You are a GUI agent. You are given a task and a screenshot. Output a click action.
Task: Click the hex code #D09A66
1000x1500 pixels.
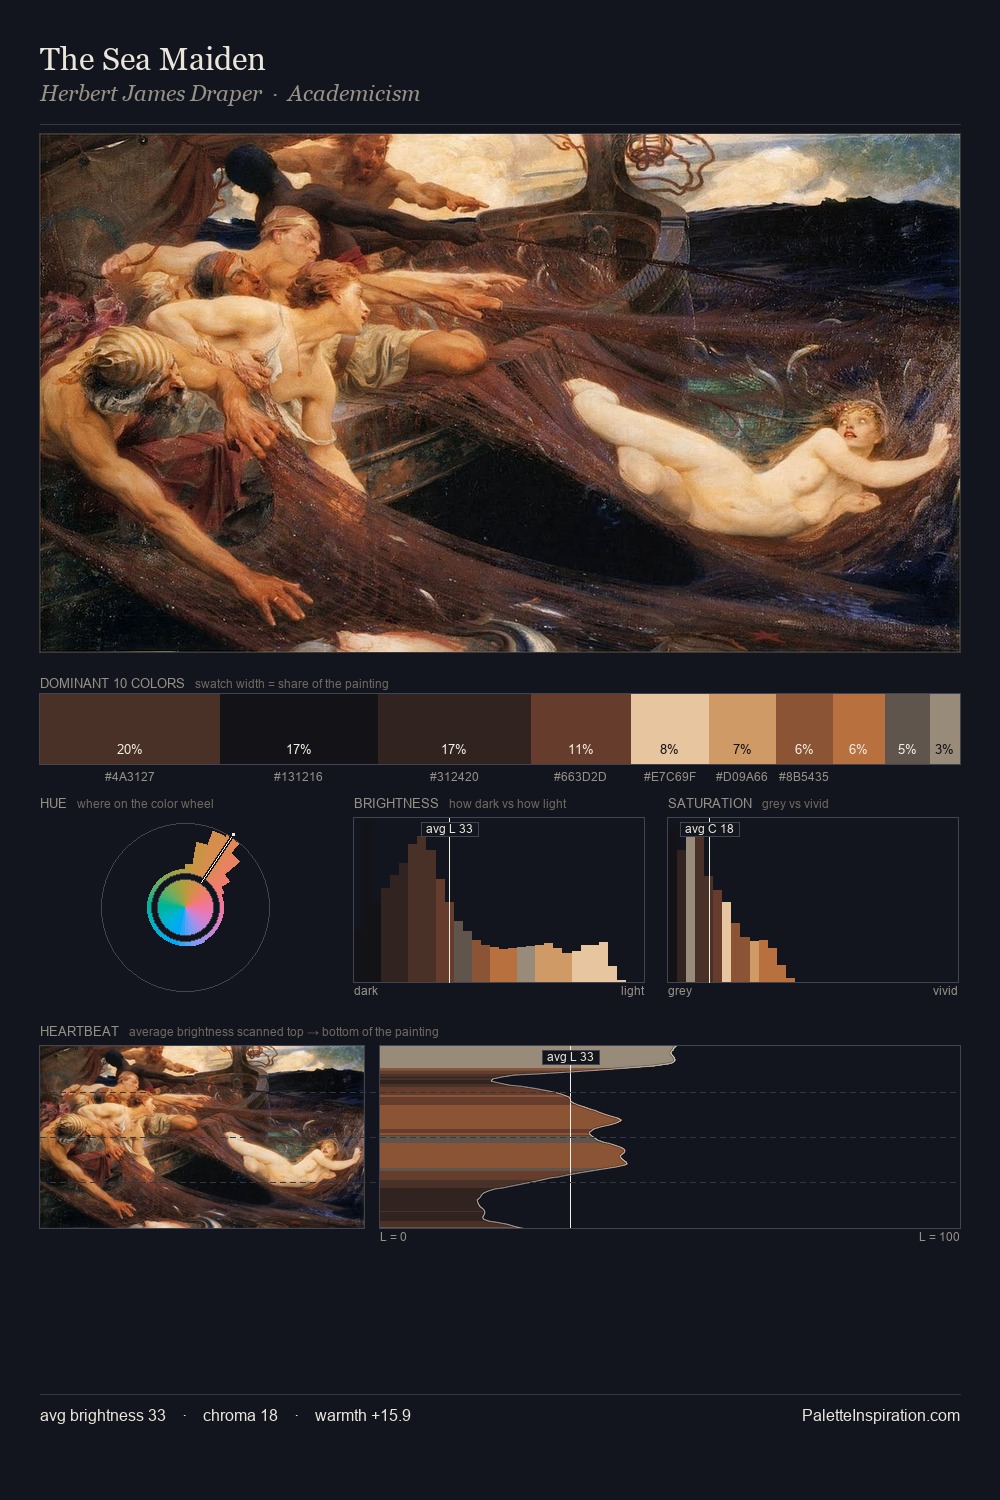(x=742, y=777)
